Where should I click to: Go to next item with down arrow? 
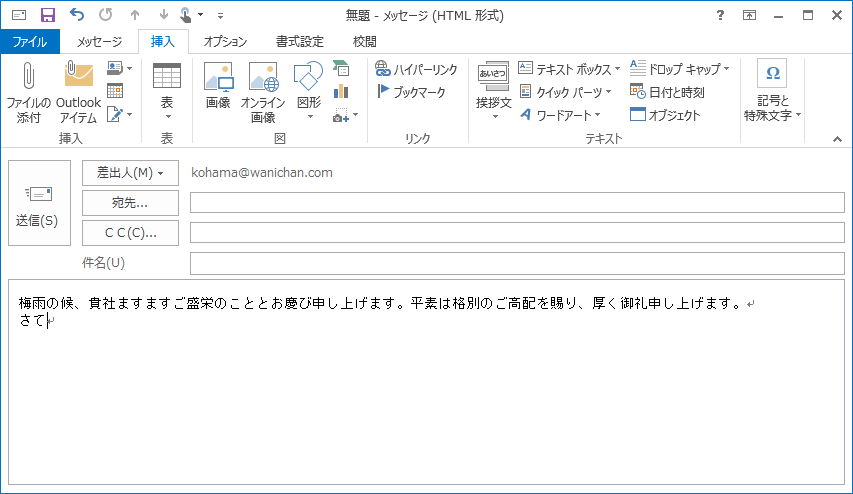click(x=163, y=15)
